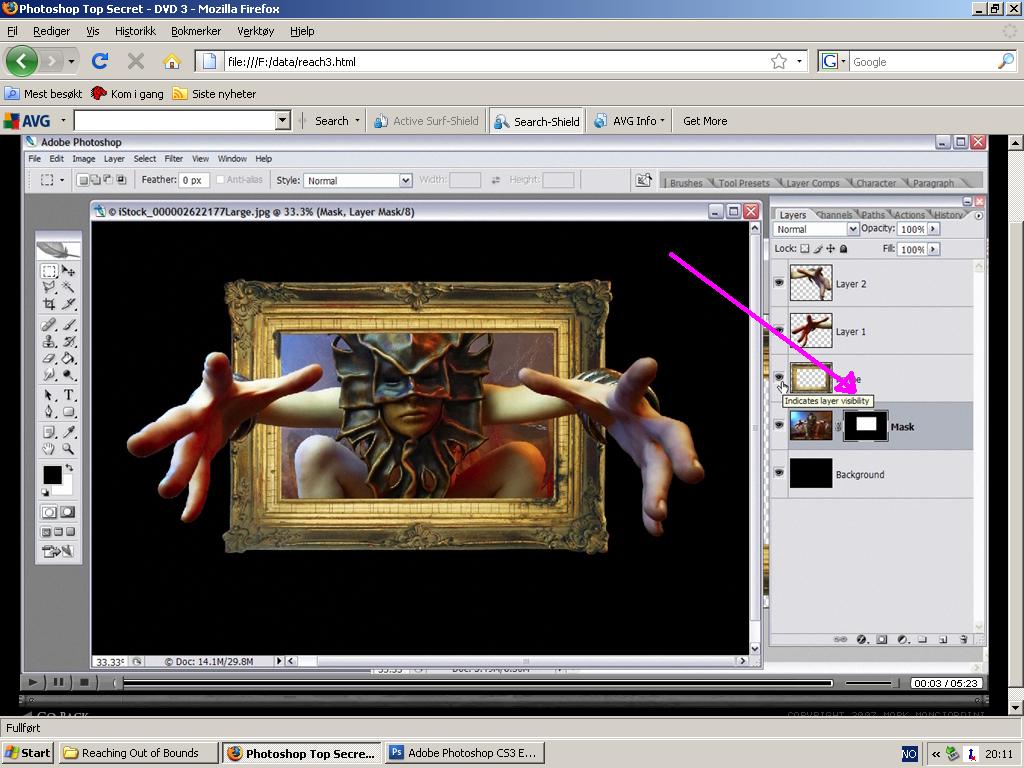Select the Crop tool
This screenshot has width=1024, height=768.
click(x=49, y=304)
